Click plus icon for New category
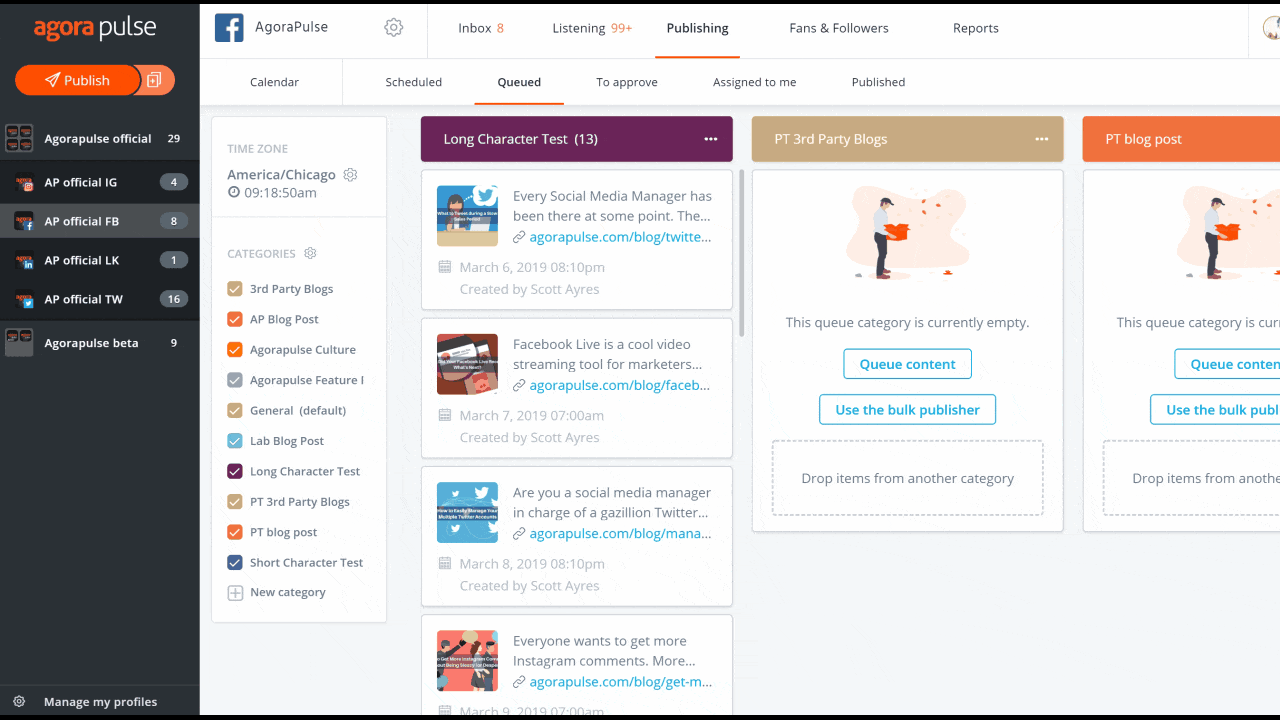Screen dimensions: 1280x720 point(235,593)
